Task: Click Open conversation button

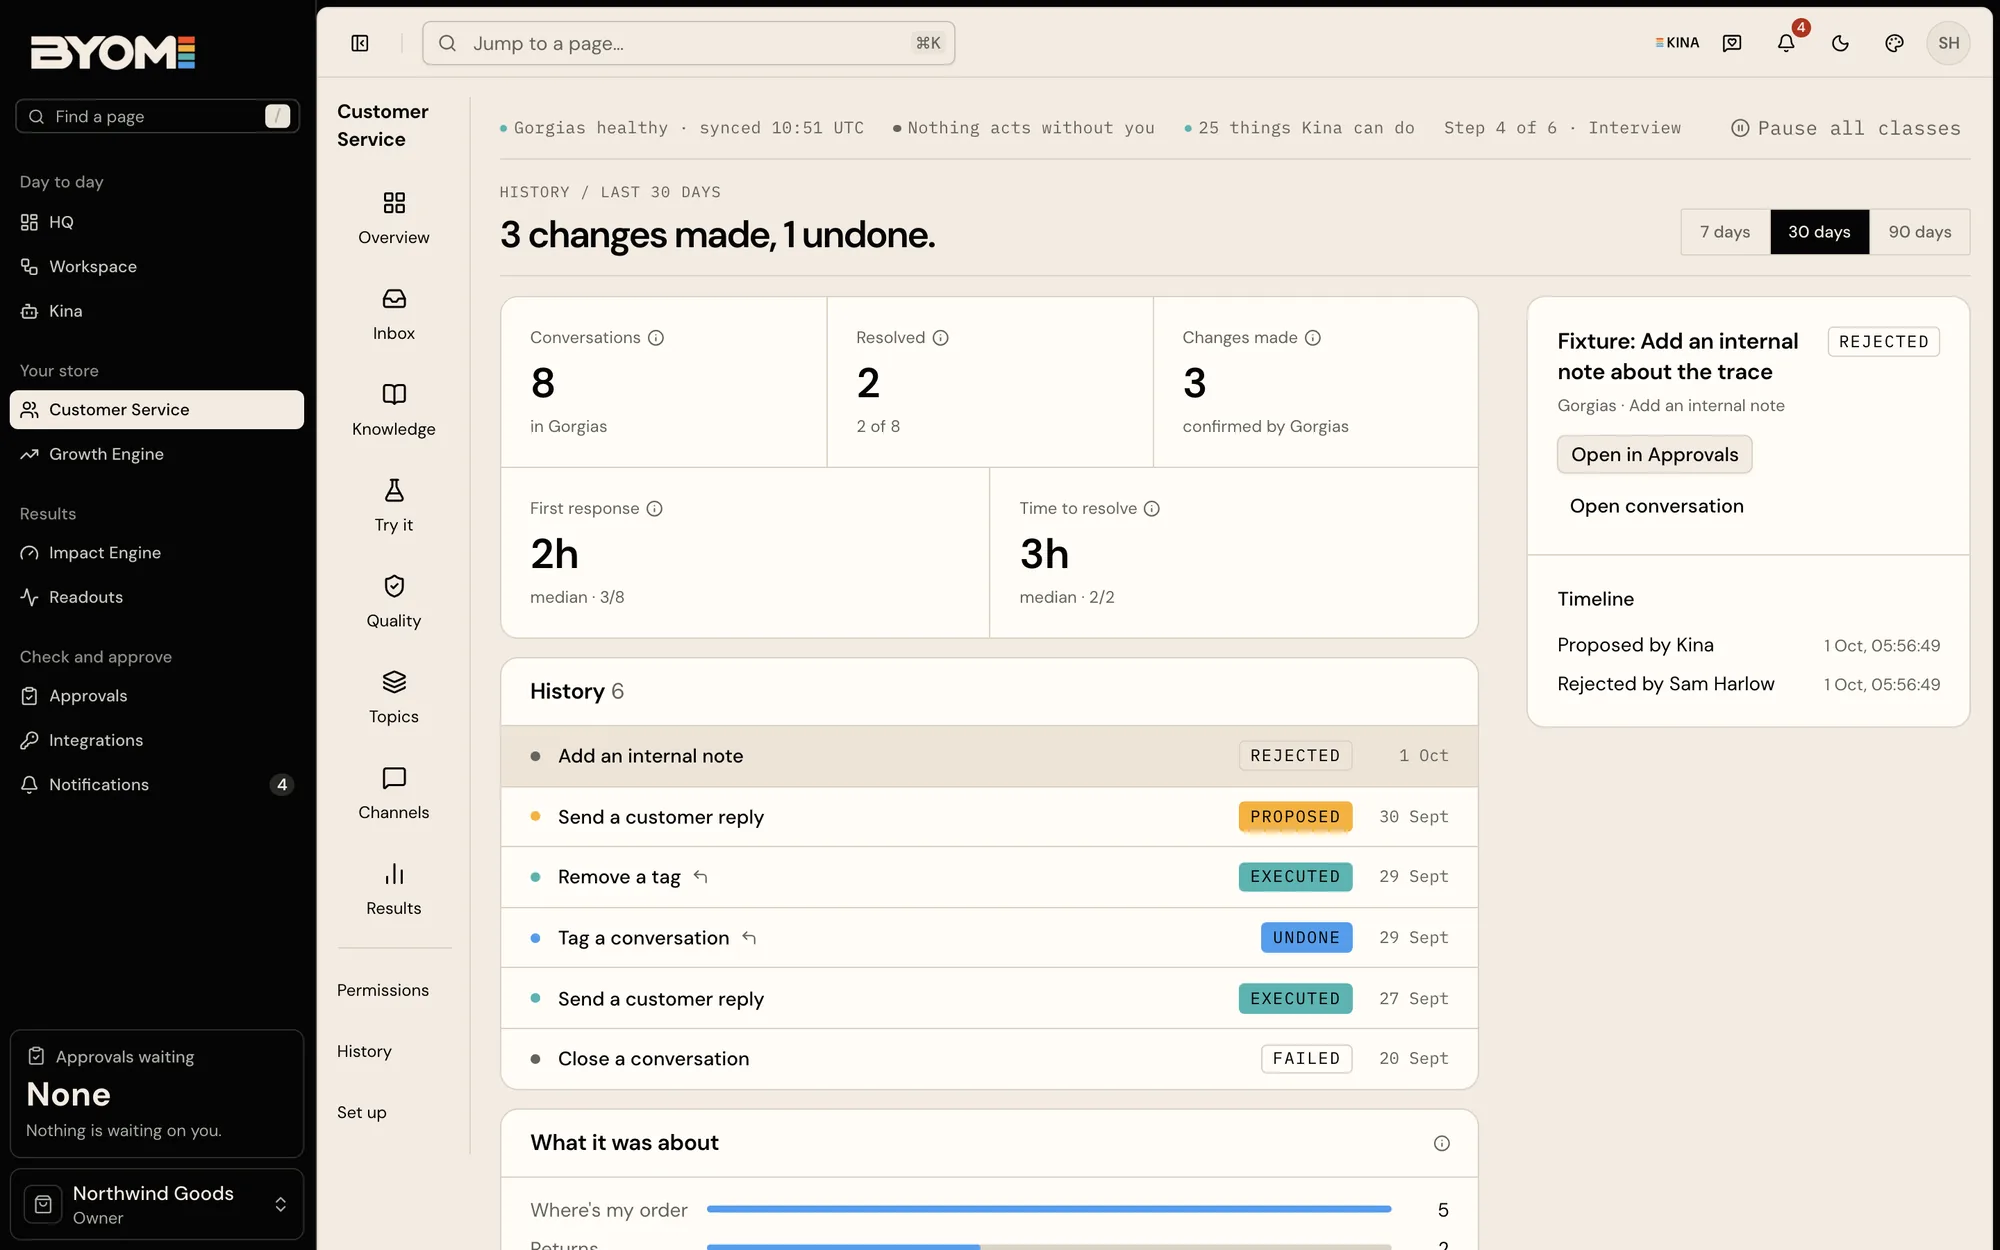Action: pos(1656,506)
